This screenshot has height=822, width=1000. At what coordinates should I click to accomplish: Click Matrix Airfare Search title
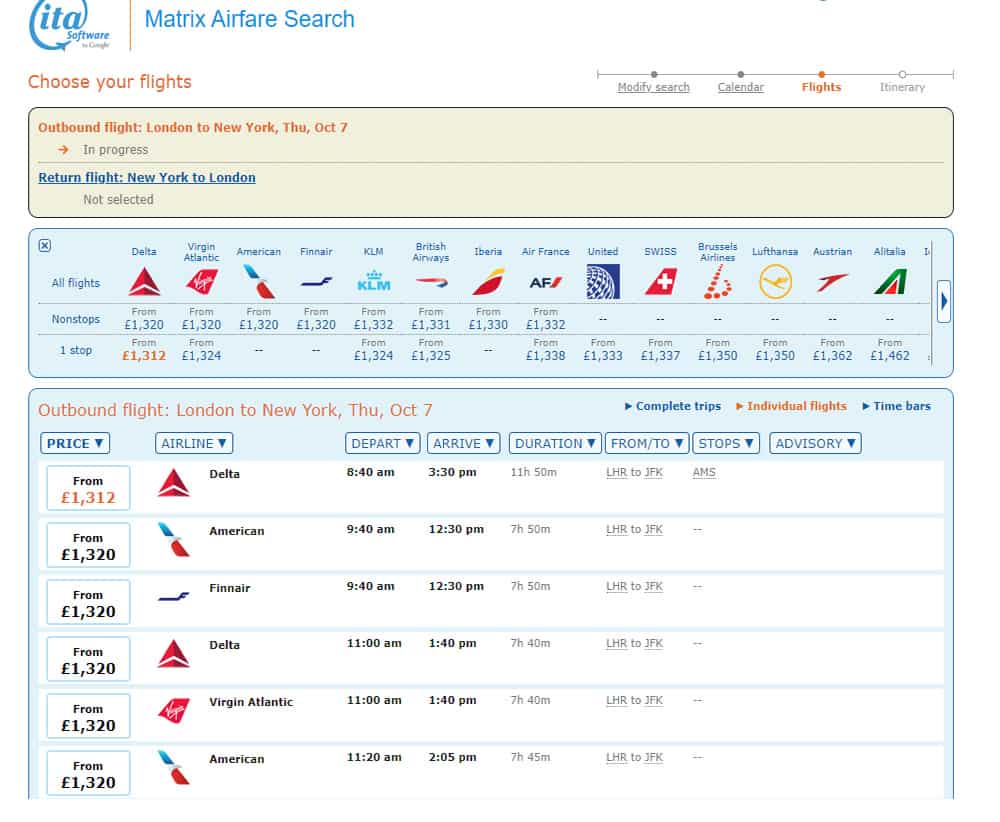[x=249, y=19]
